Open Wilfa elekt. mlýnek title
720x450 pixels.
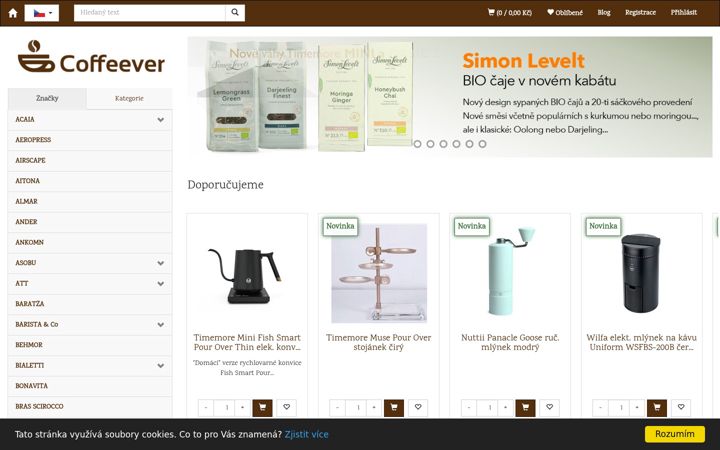coord(641,343)
